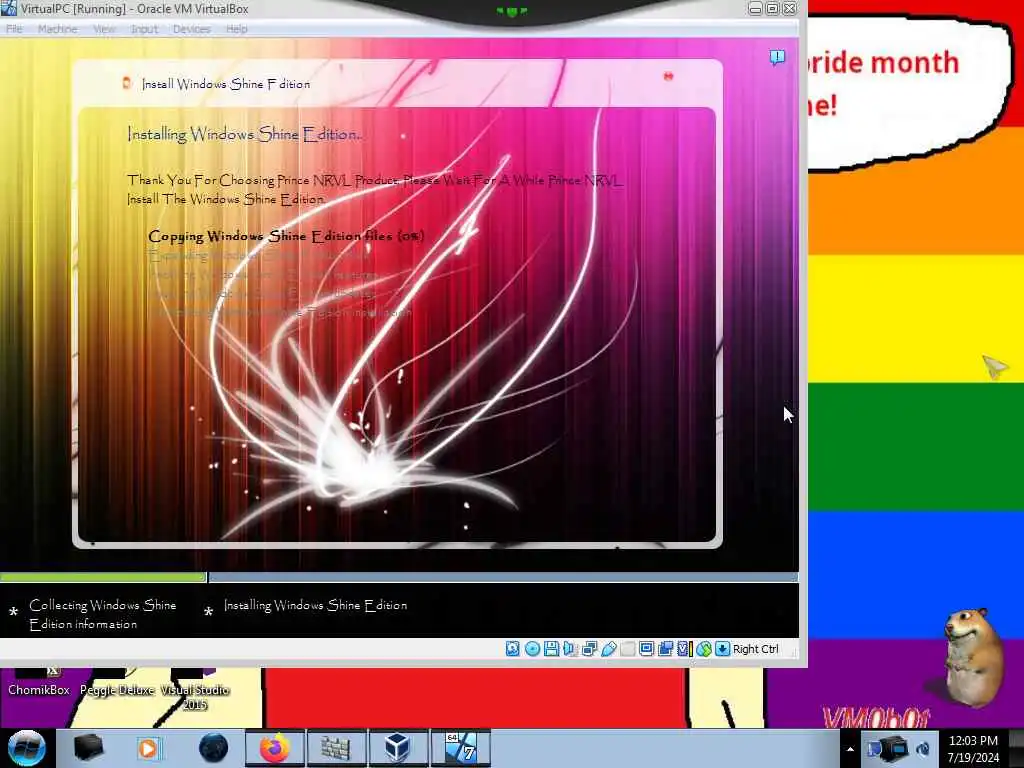Click the network adapters indicator icon
Screen dimensions: 1024x768
(x=589, y=648)
